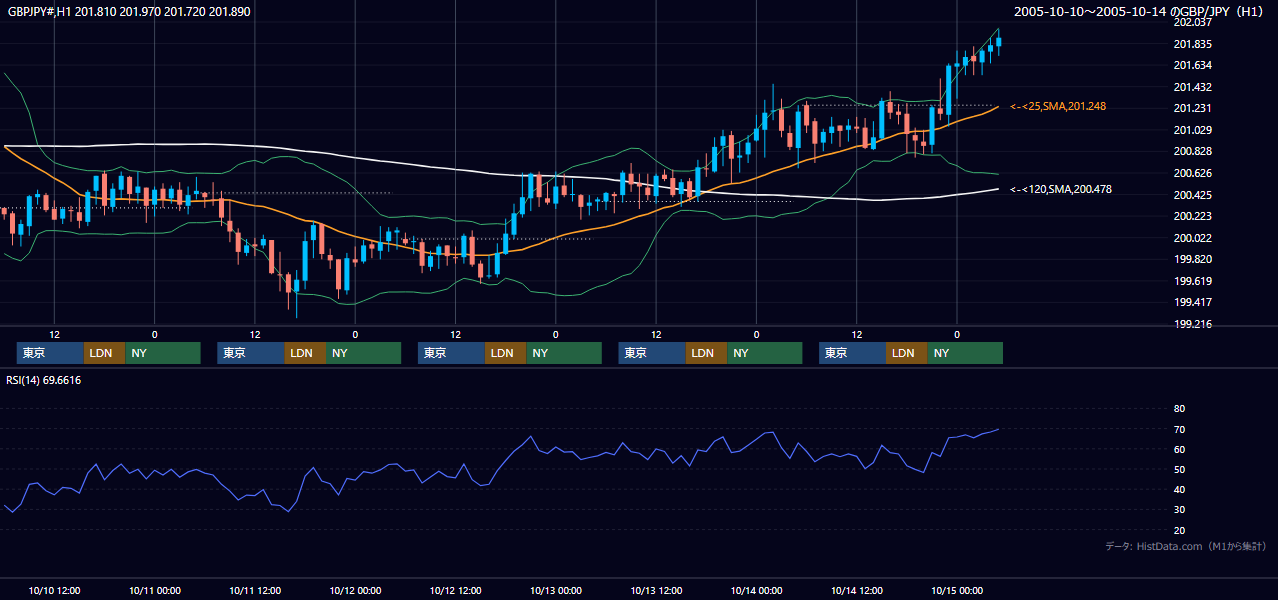Select the 10/14 00:00 time axis marker
The image size is (1278, 600).
[x=756, y=590]
